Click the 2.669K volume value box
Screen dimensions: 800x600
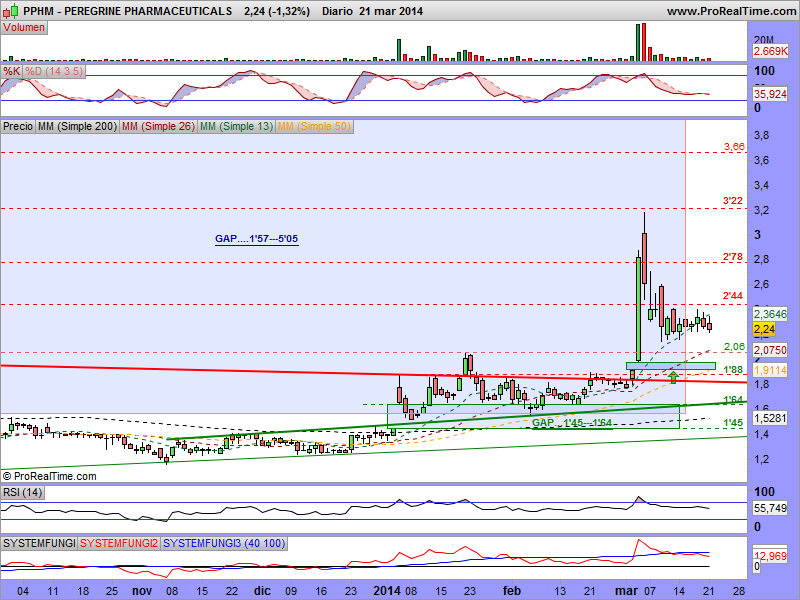pos(770,51)
